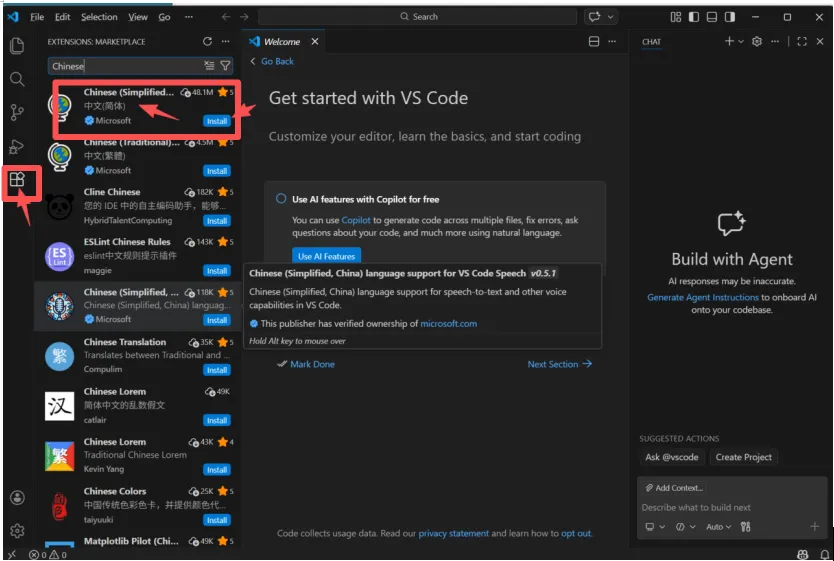
Task: Select the Copilot AI features radio step
Action: [281, 198]
